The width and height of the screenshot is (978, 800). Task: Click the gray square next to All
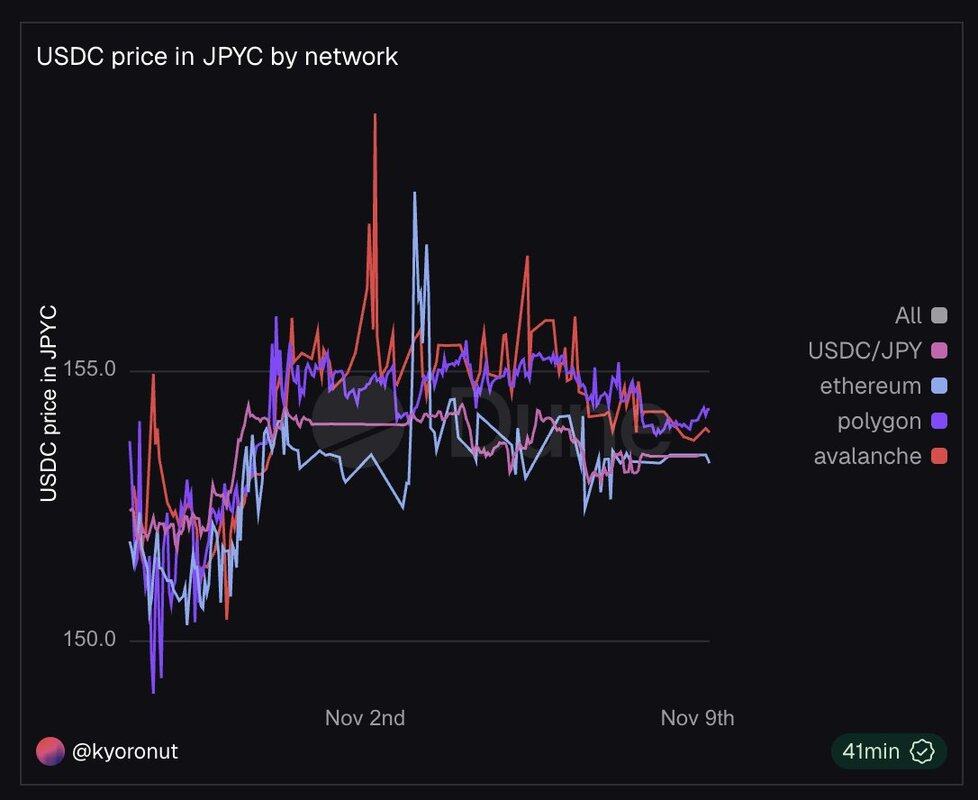point(938,316)
